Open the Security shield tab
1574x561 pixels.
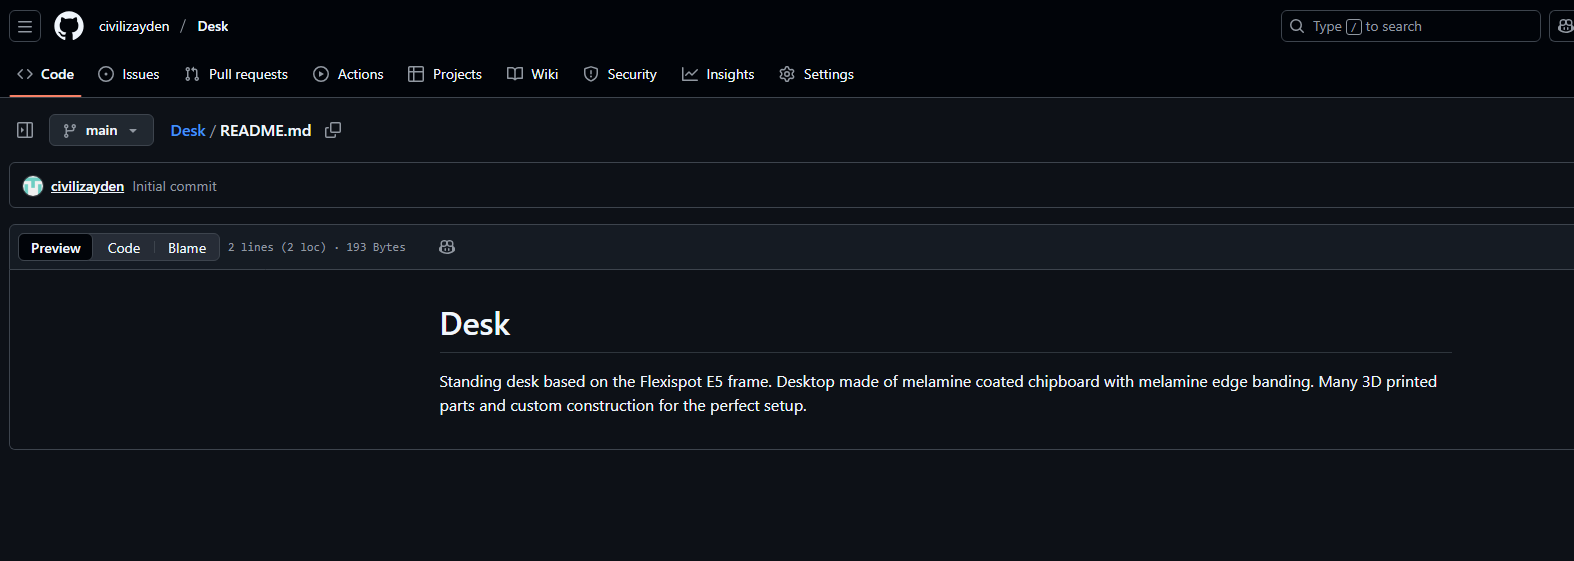[620, 74]
